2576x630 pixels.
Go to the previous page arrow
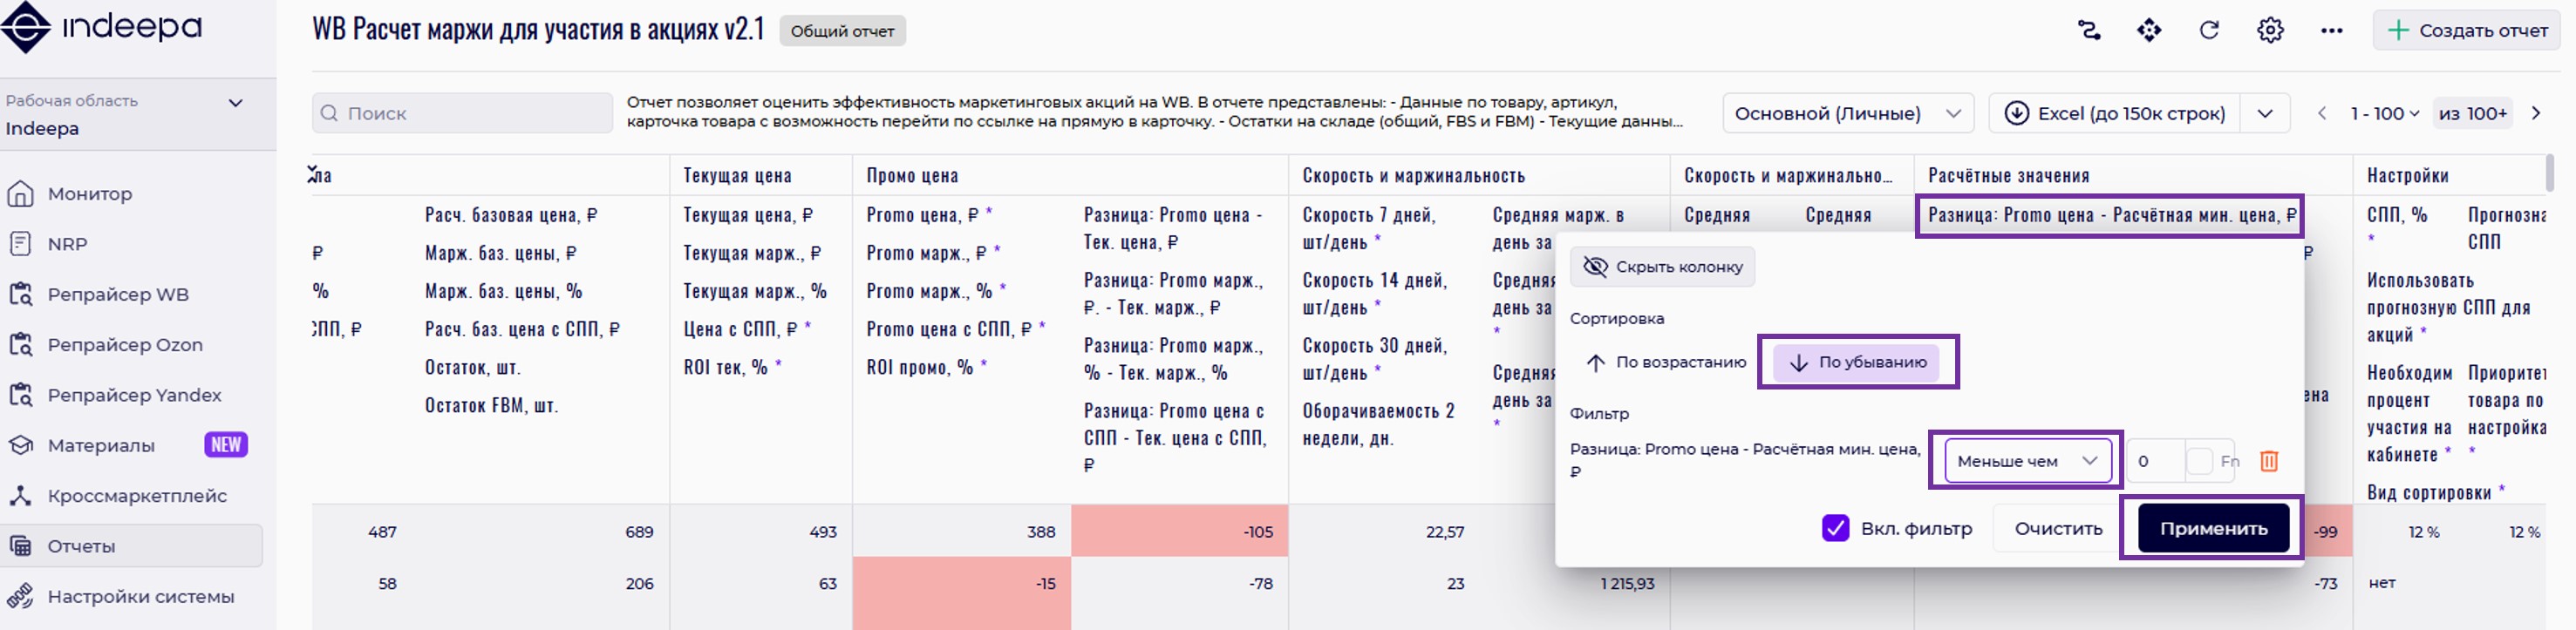pos(2322,113)
